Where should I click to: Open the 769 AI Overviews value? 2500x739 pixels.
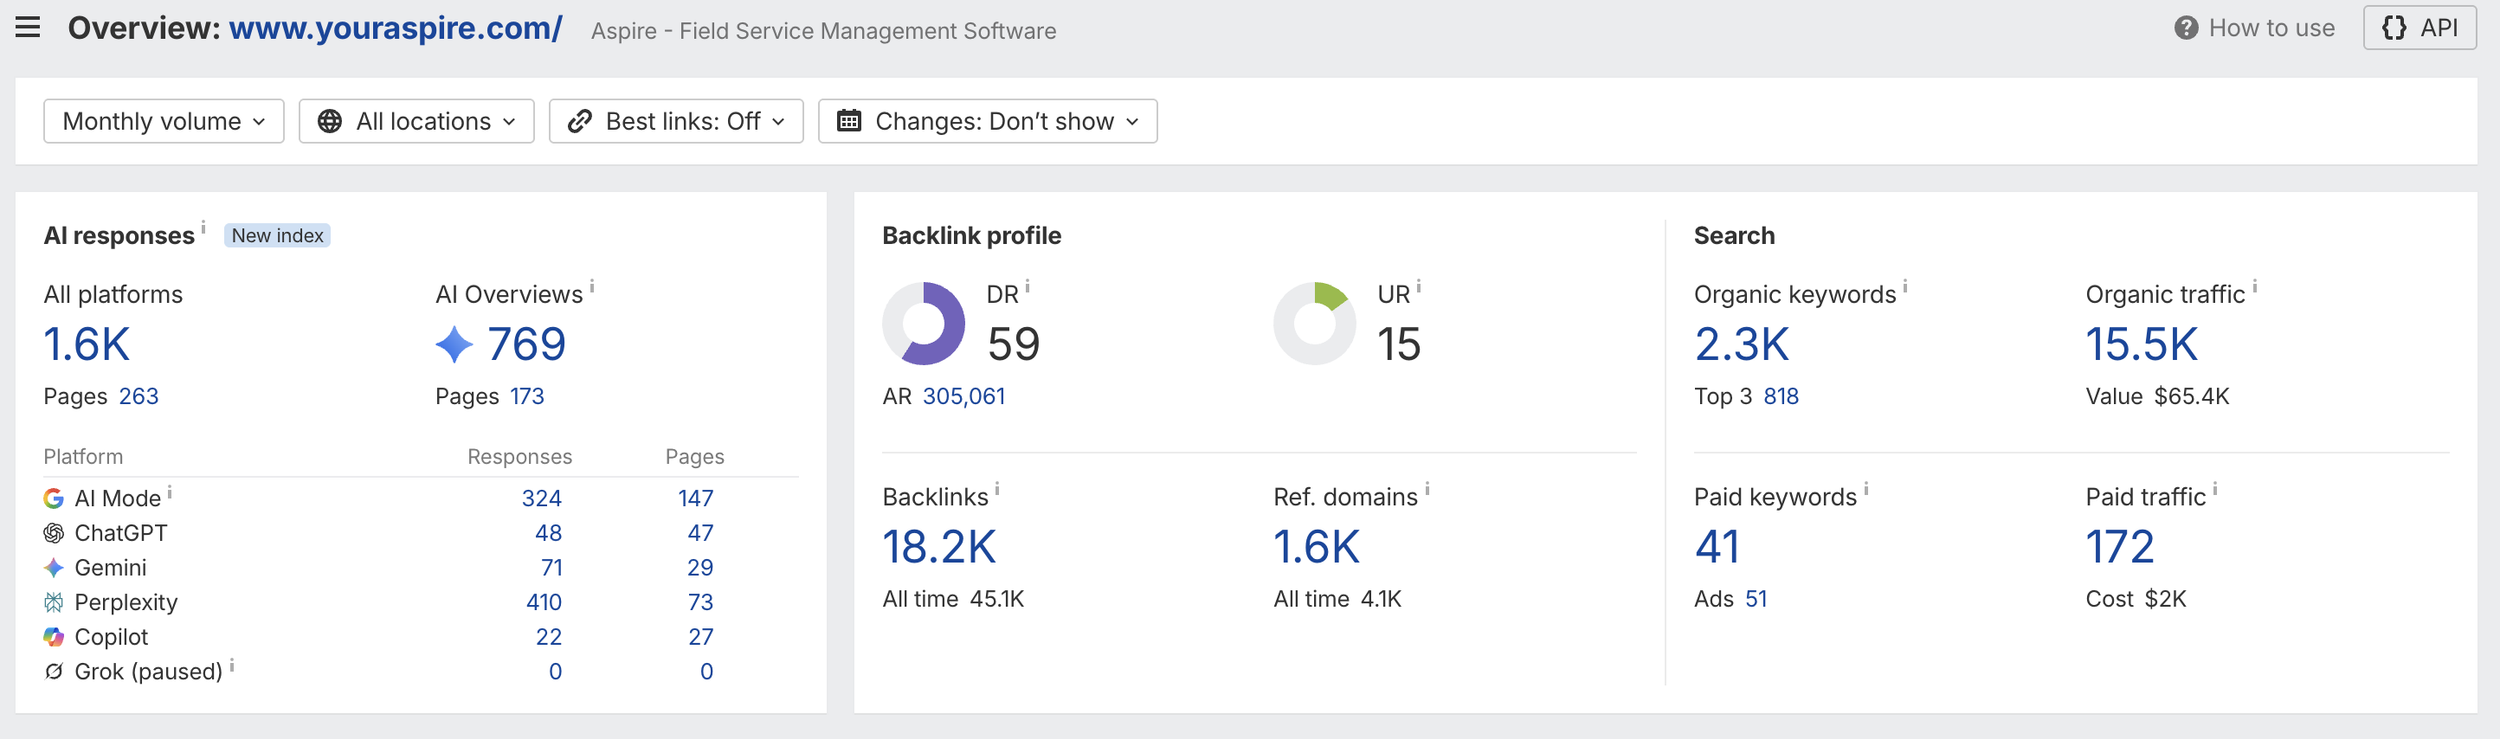click(527, 344)
